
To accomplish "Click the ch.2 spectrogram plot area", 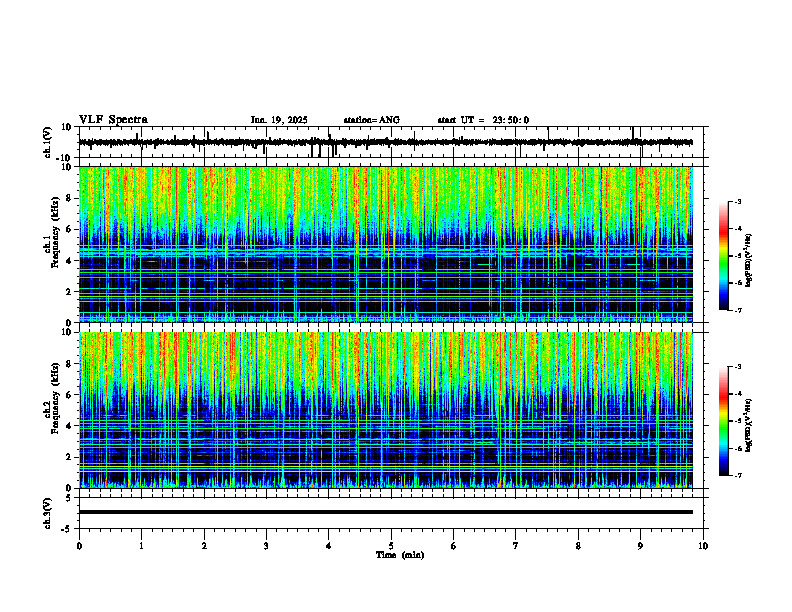I will click(386, 410).
